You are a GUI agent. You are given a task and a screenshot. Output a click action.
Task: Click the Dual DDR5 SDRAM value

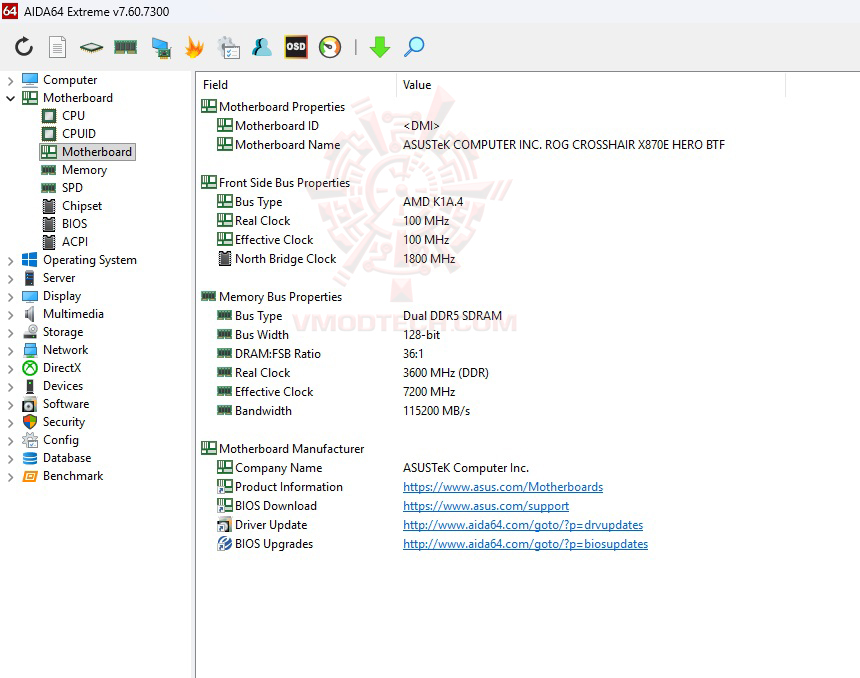coord(452,316)
